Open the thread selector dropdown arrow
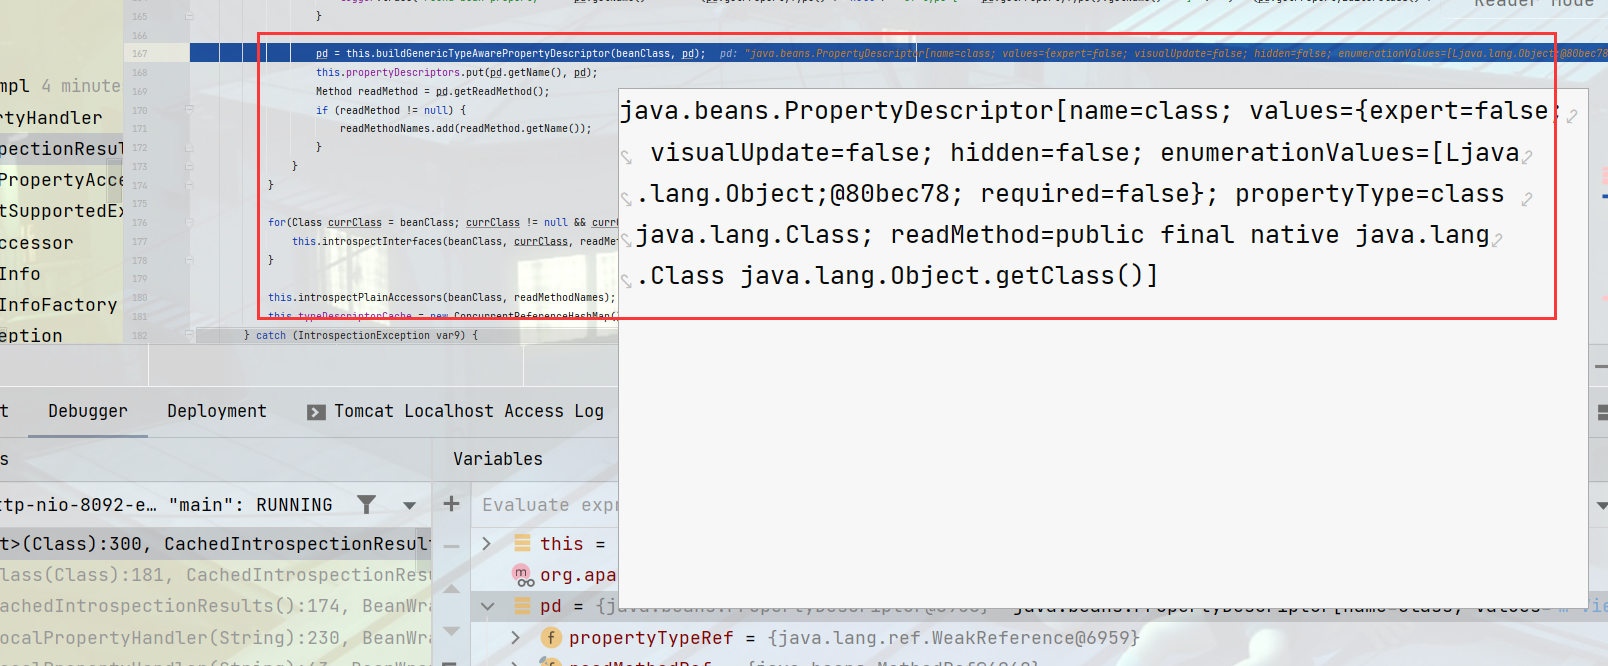 coord(409,505)
